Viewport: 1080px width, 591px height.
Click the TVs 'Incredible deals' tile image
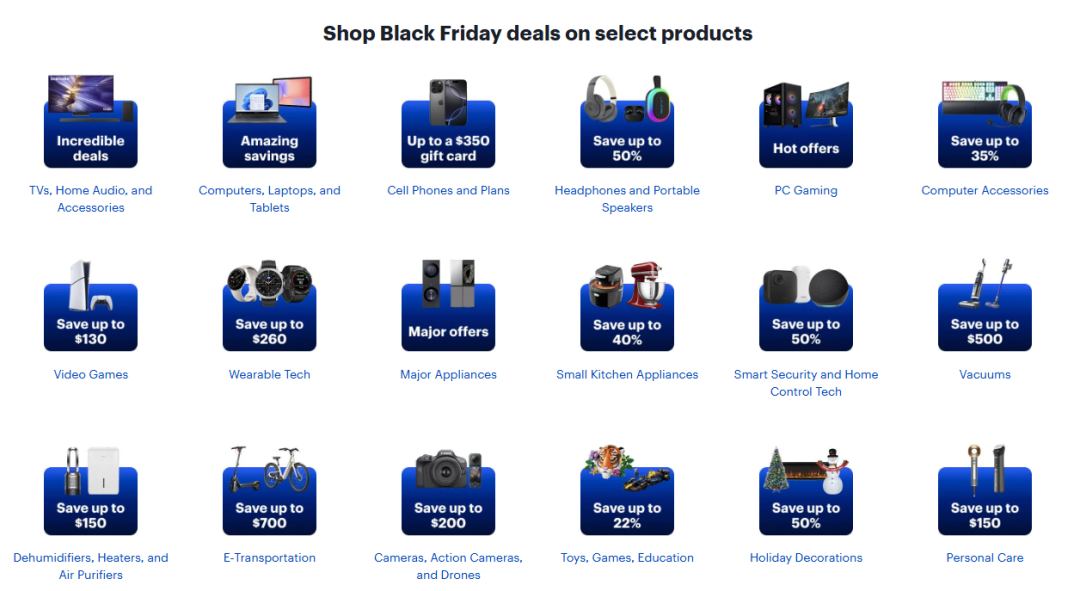click(x=90, y=125)
